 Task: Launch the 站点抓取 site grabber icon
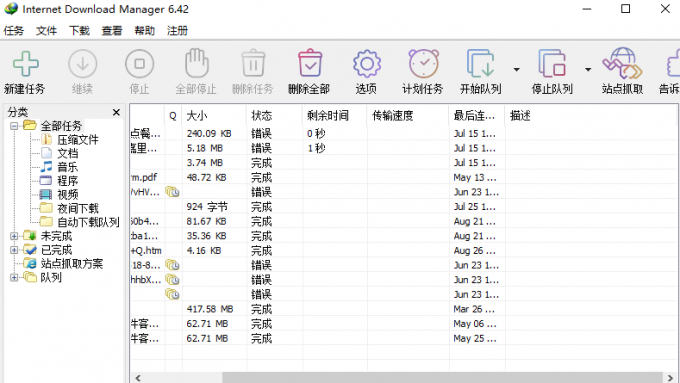[622, 63]
